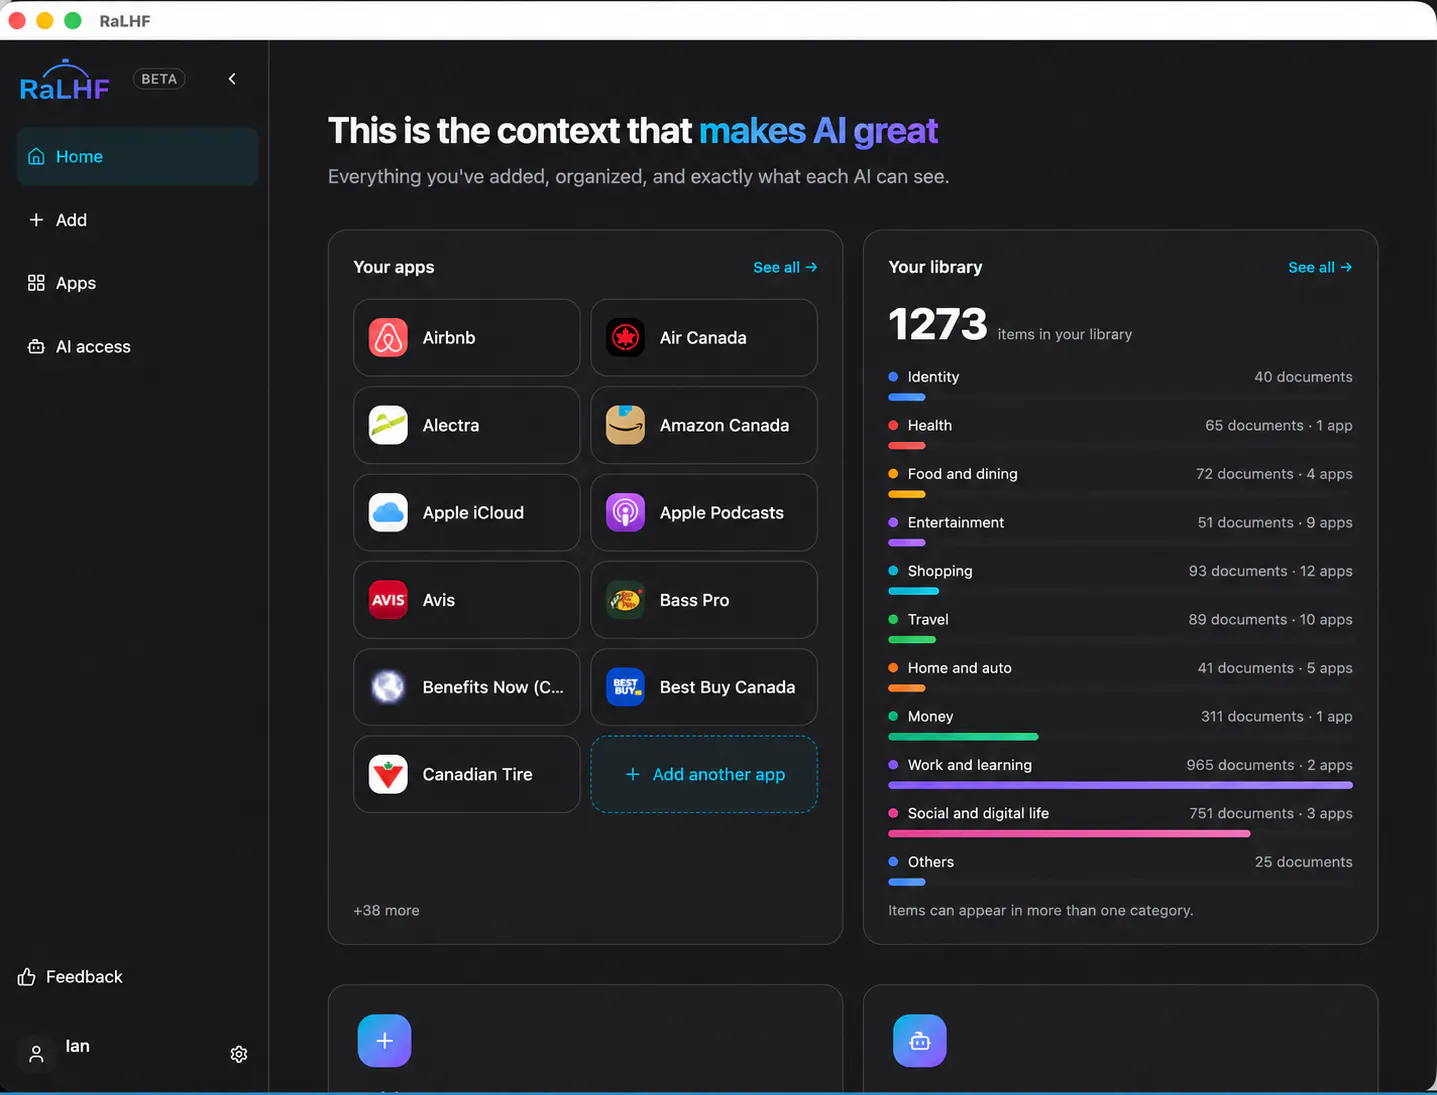
Task: Select the Social and digital life category
Action: [x=1120, y=821]
